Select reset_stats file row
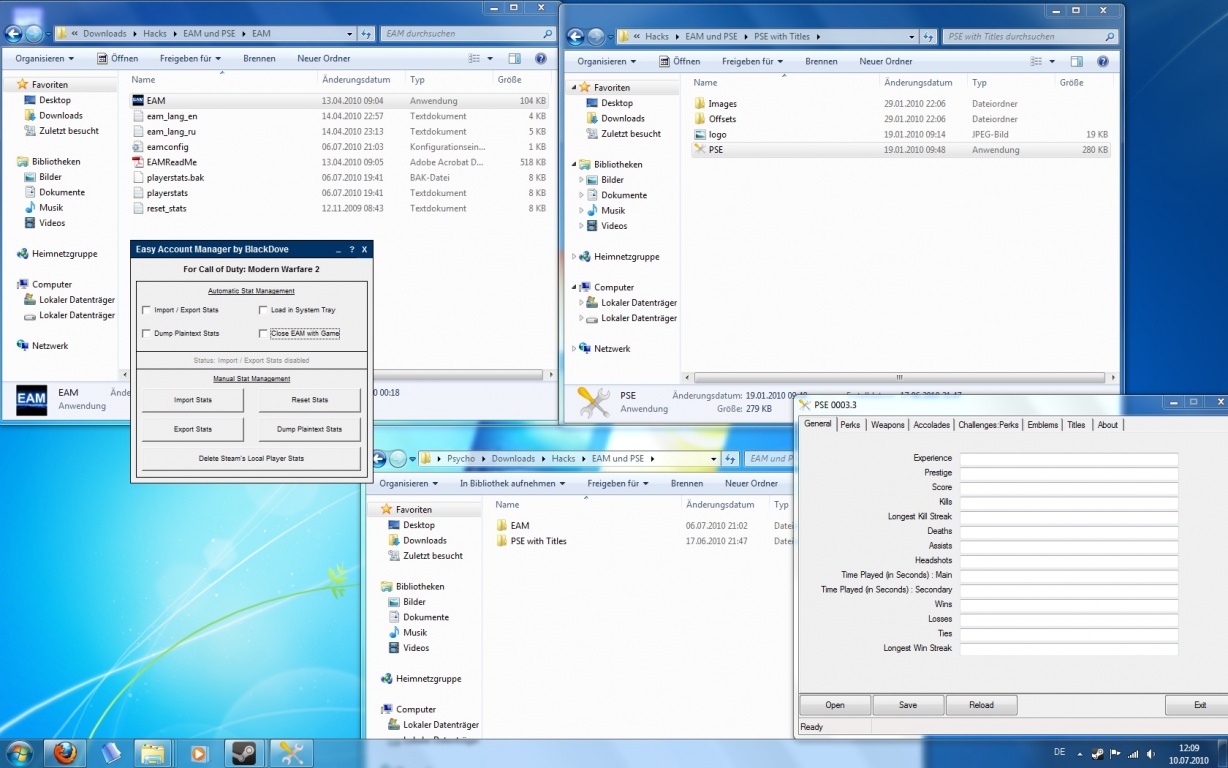This screenshot has height=768, width=1228. [340, 209]
